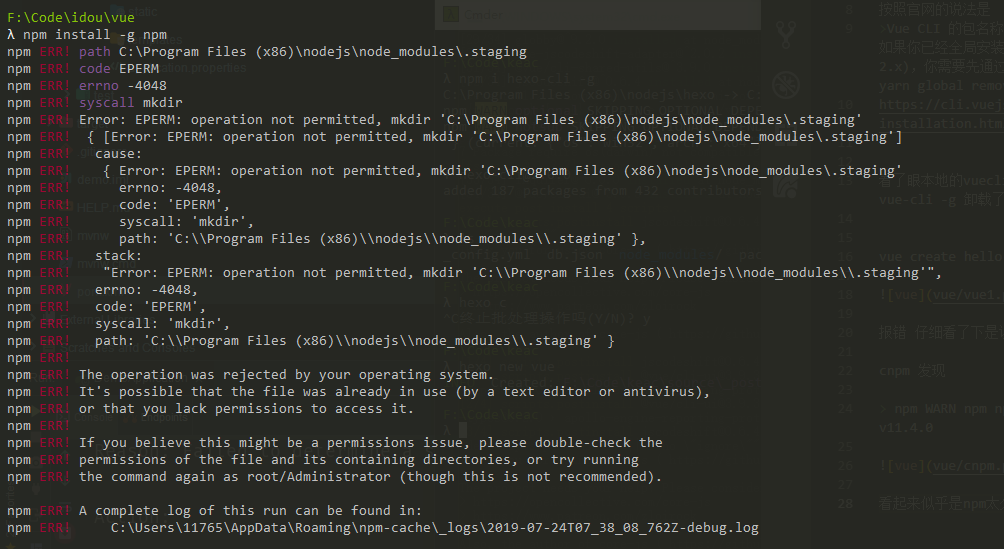Click the 'code EPERM' line
Viewport: 1004px width, 549px height.
tap(119, 69)
